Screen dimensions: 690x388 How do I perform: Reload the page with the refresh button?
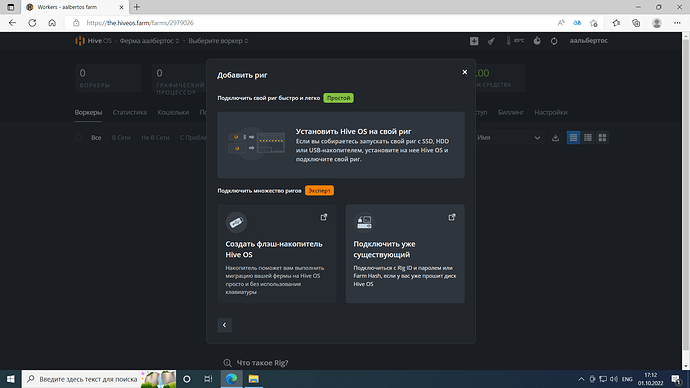32,23
